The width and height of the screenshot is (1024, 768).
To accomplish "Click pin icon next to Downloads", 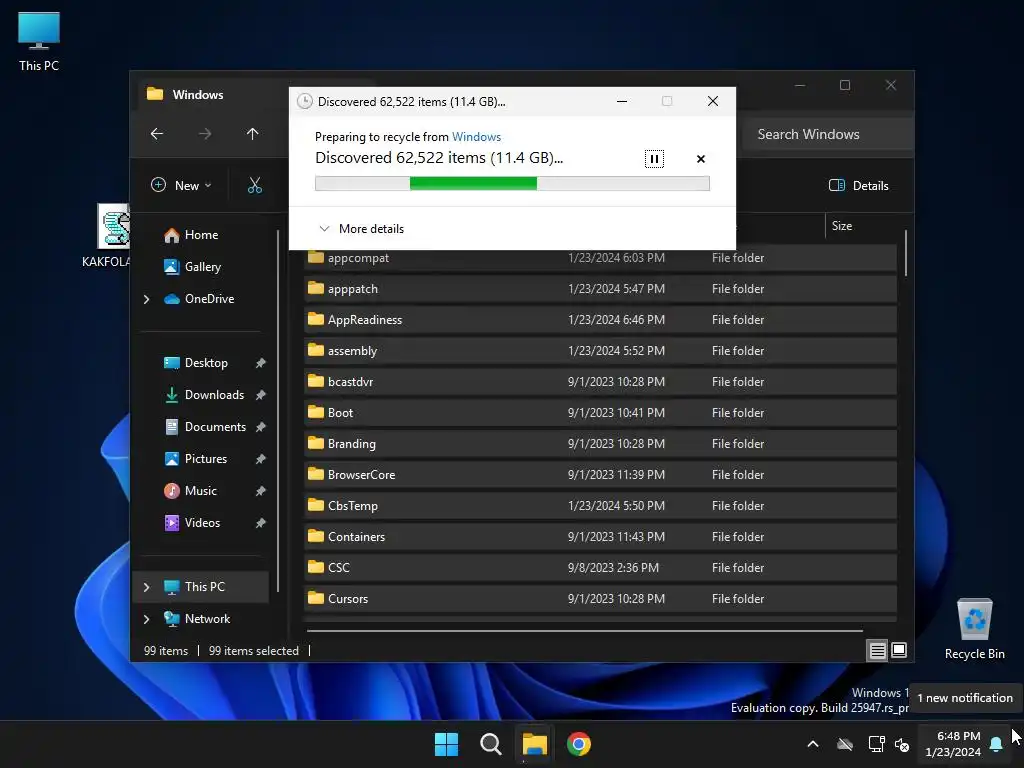I will (x=261, y=395).
